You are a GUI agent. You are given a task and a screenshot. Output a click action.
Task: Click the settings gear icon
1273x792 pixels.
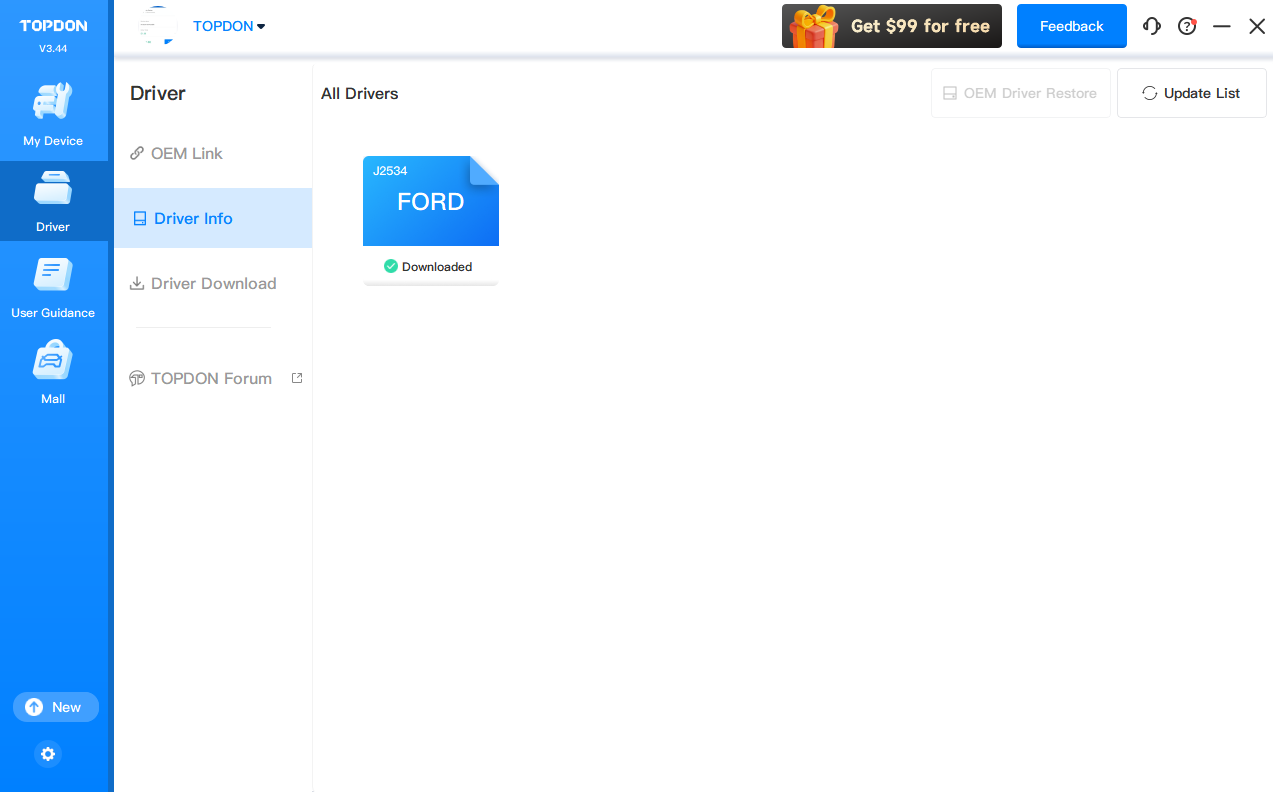pyautogui.click(x=48, y=754)
